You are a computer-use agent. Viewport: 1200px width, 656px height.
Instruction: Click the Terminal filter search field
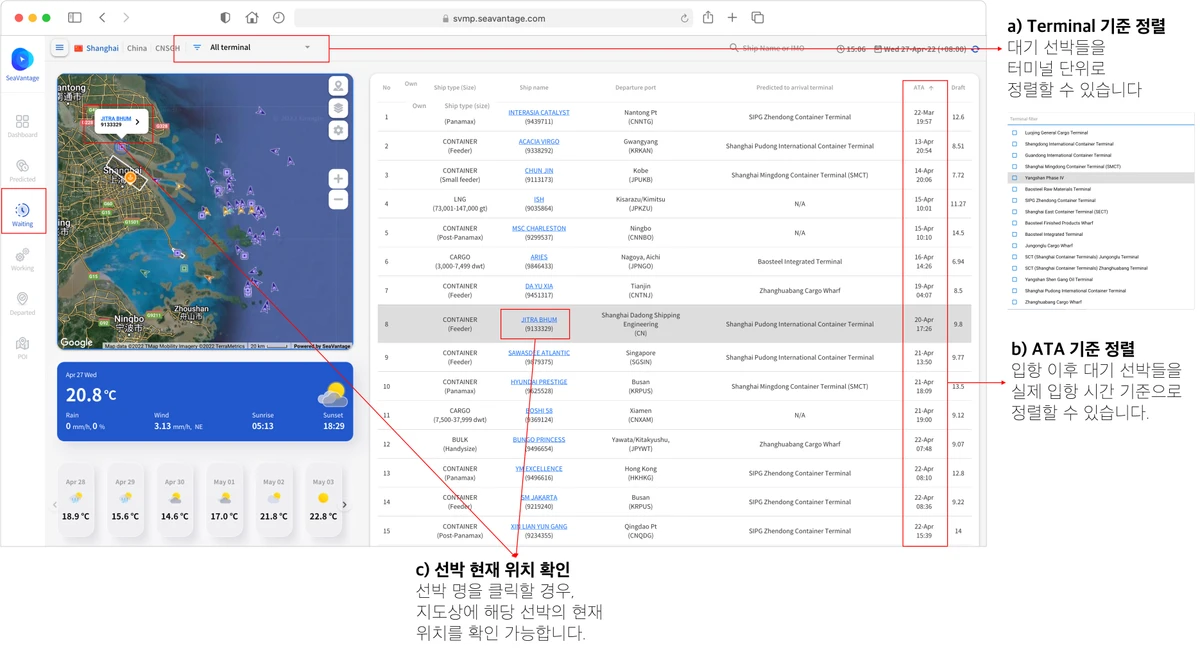coord(1100,120)
